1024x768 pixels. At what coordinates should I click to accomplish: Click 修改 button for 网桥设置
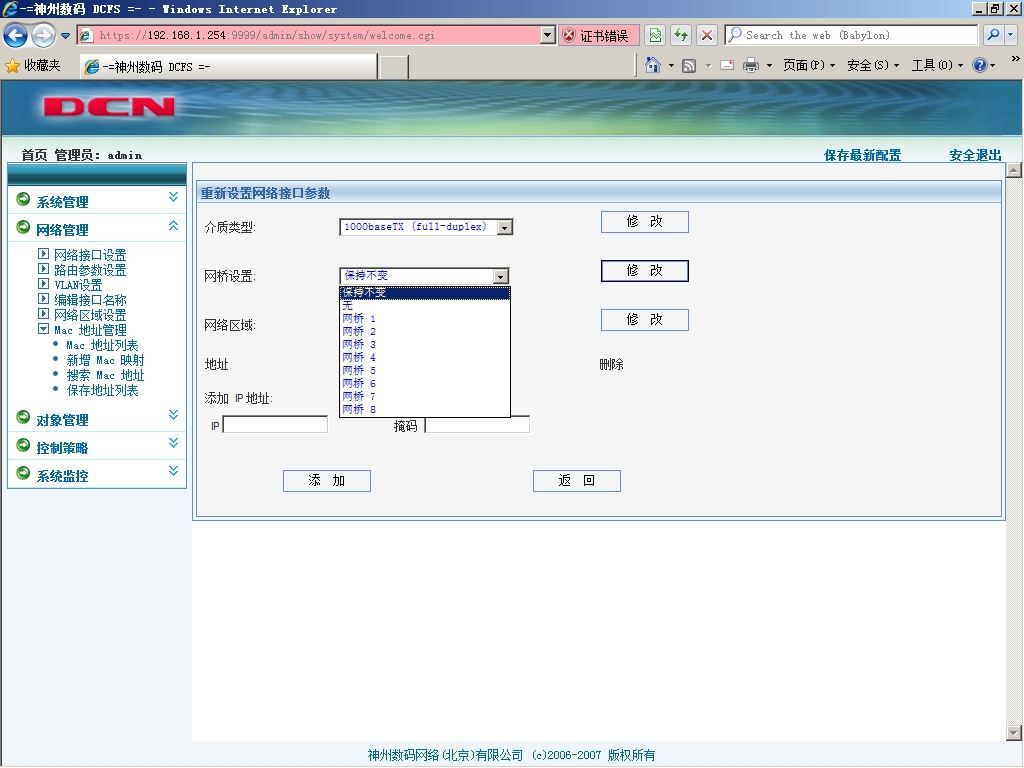click(645, 270)
